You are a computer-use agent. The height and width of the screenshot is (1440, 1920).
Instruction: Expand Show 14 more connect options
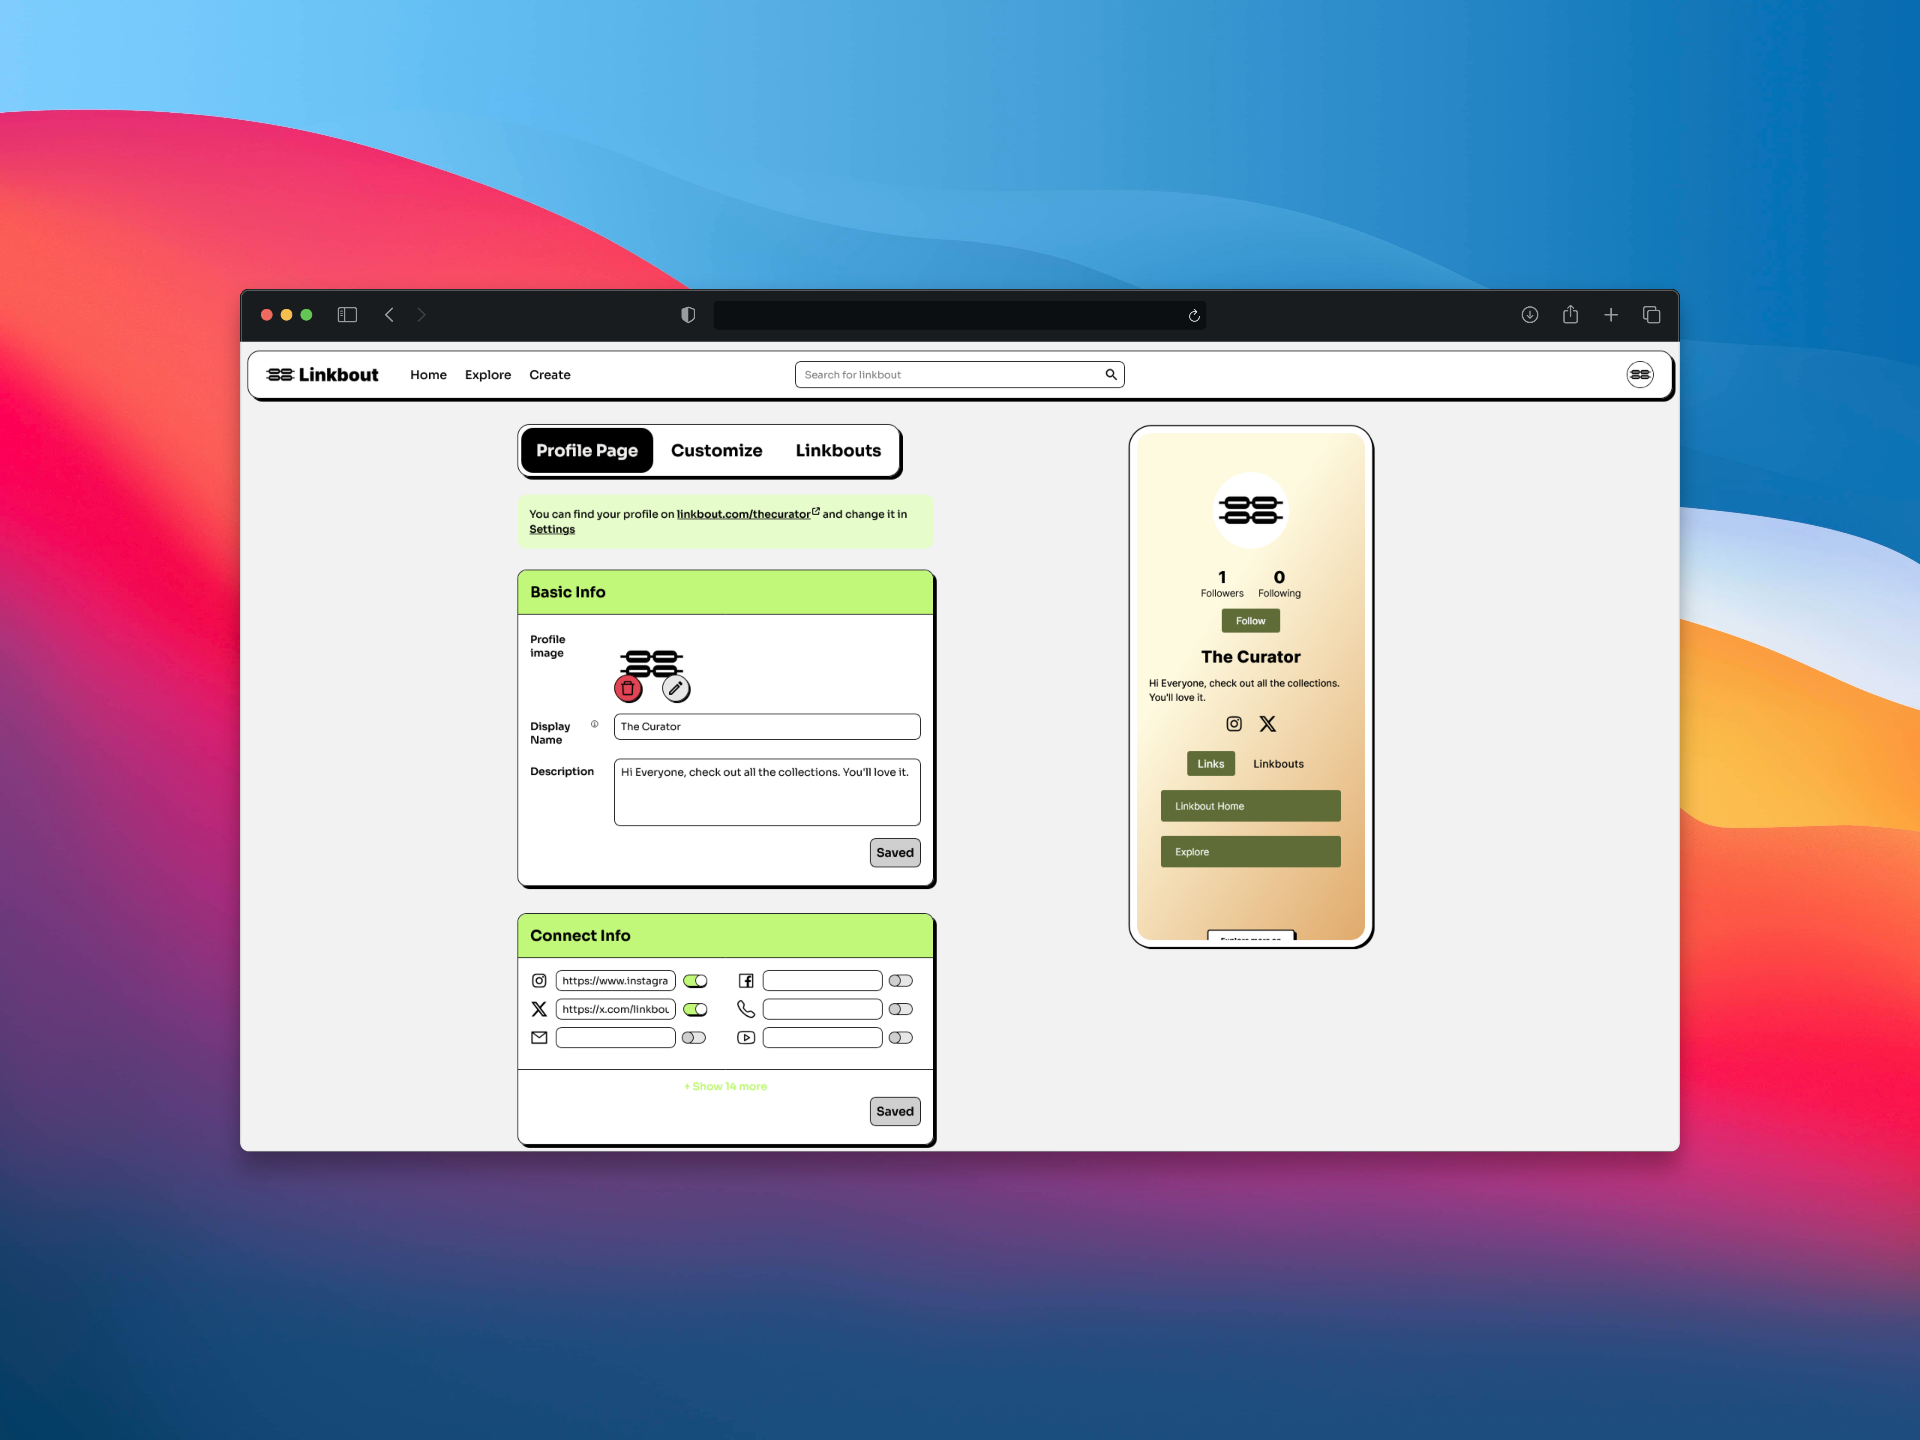(x=726, y=1086)
